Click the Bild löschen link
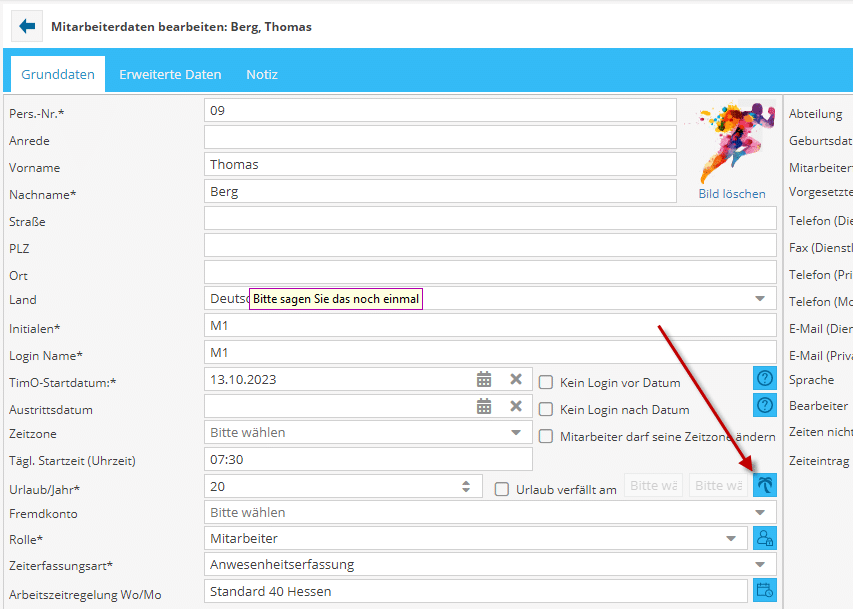 (732, 194)
